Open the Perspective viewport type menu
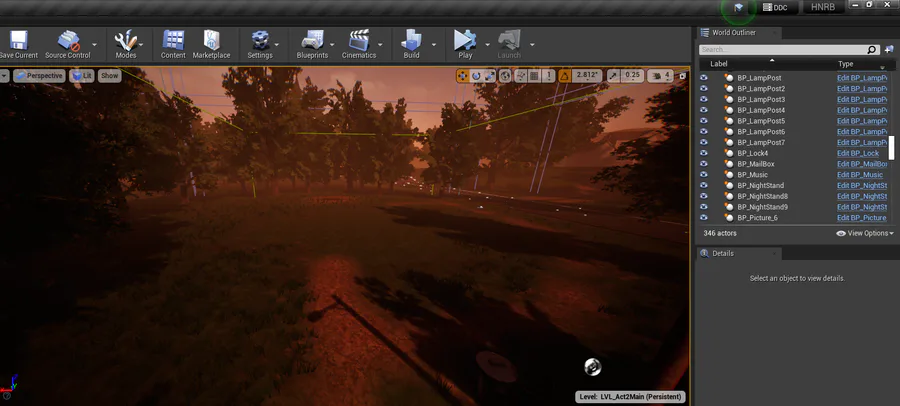900x406 pixels. pos(38,76)
